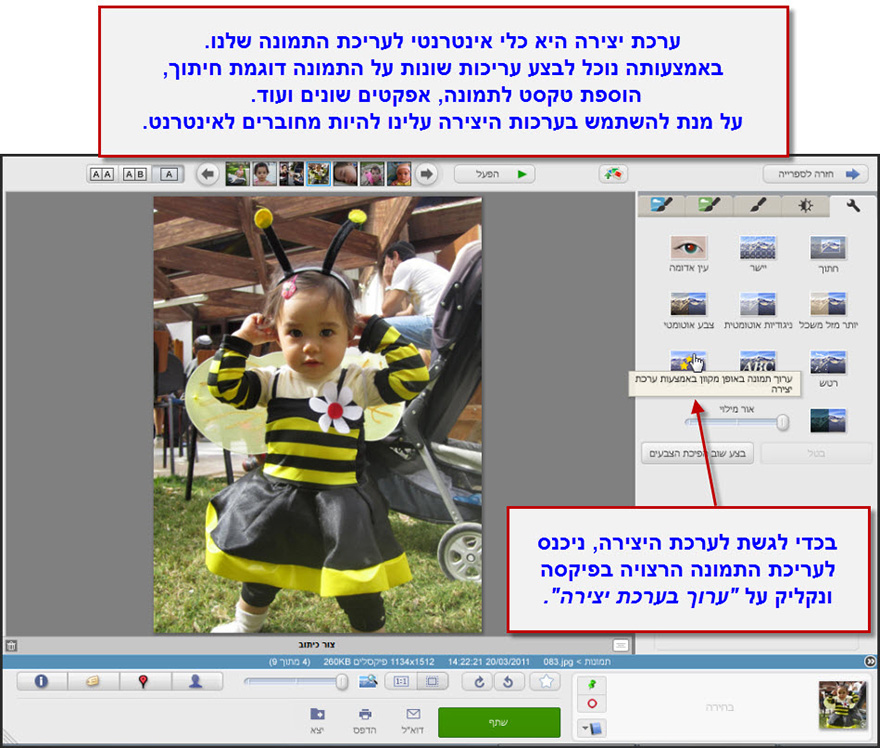Click the bee costume thumbnail in selection tray
This screenshot has height=748, width=880.
(x=842, y=705)
